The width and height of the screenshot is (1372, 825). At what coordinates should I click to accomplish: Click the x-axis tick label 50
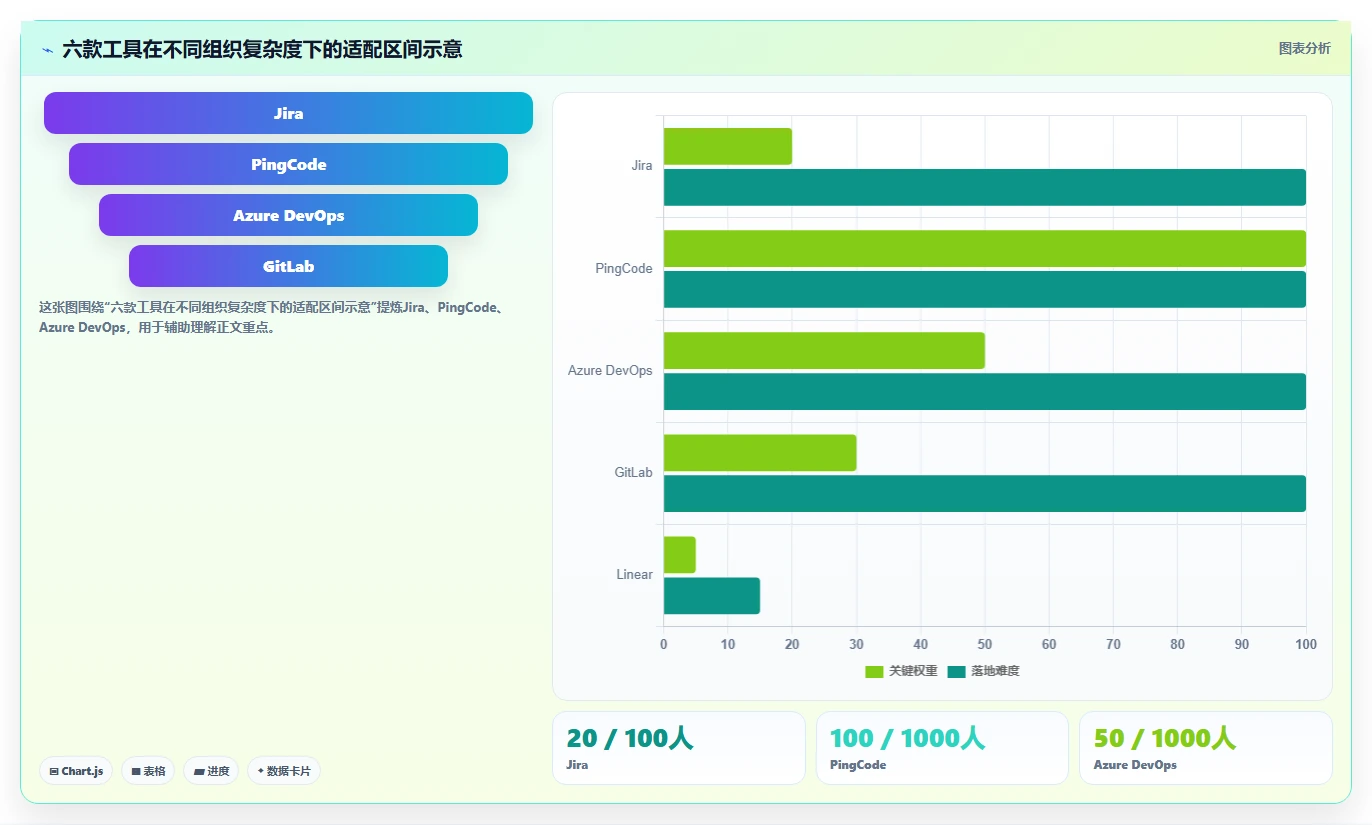coord(985,644)
